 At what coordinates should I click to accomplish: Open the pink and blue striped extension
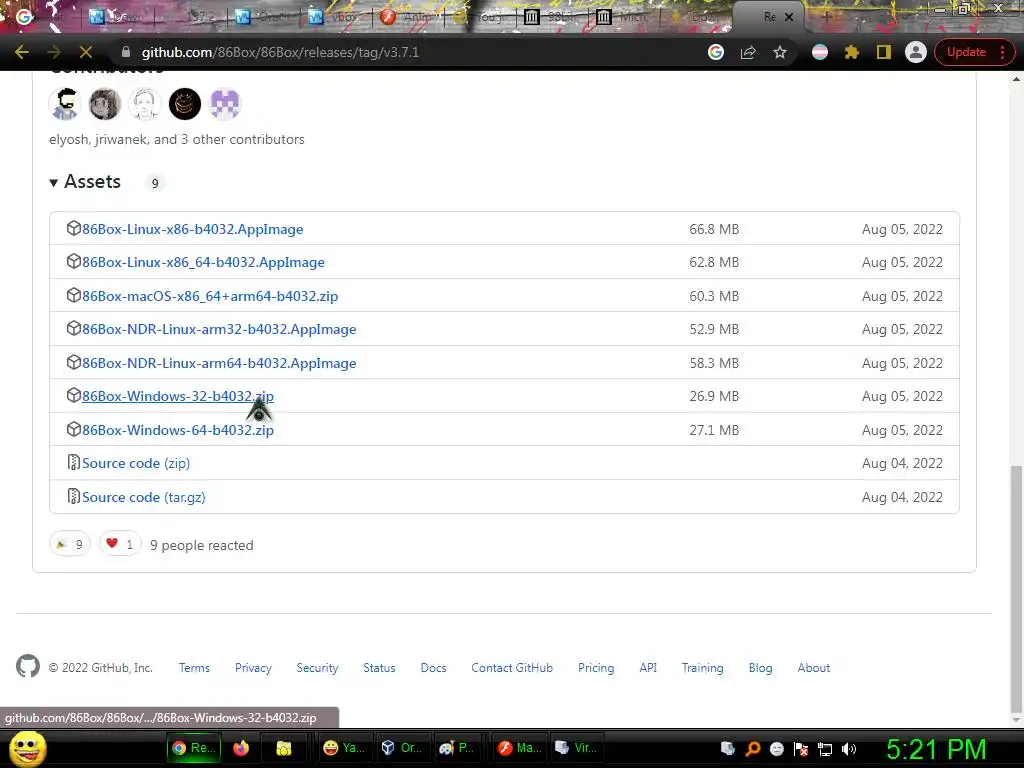820,52
